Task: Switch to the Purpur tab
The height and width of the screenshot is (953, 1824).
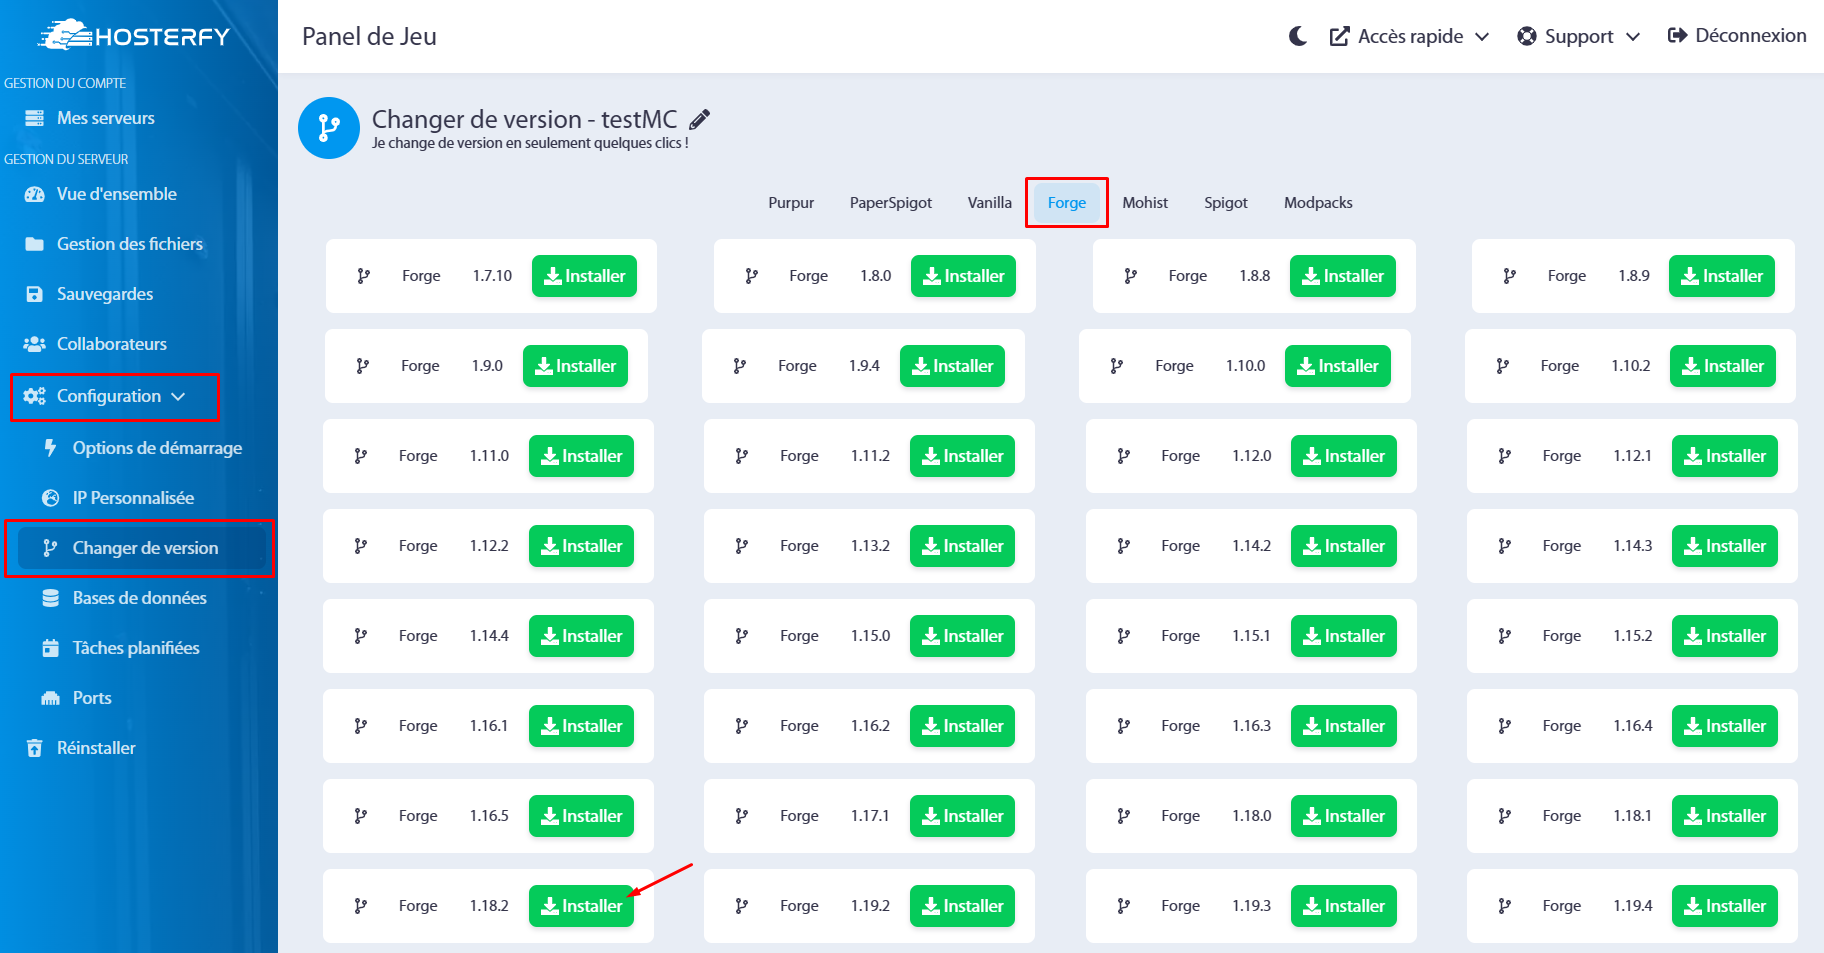Action: [791, 203]
